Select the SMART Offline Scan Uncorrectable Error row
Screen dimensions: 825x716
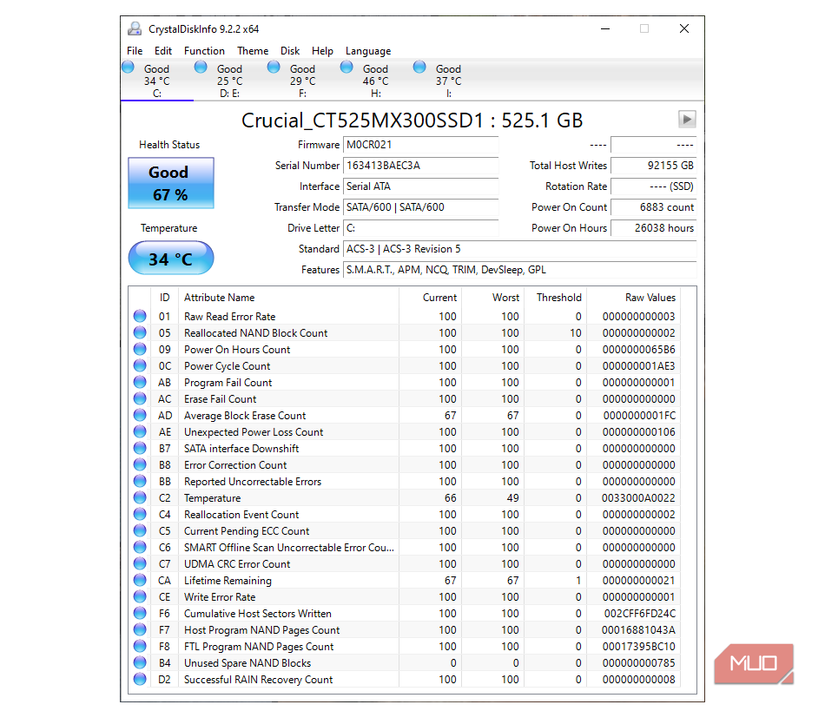(405, 547)
